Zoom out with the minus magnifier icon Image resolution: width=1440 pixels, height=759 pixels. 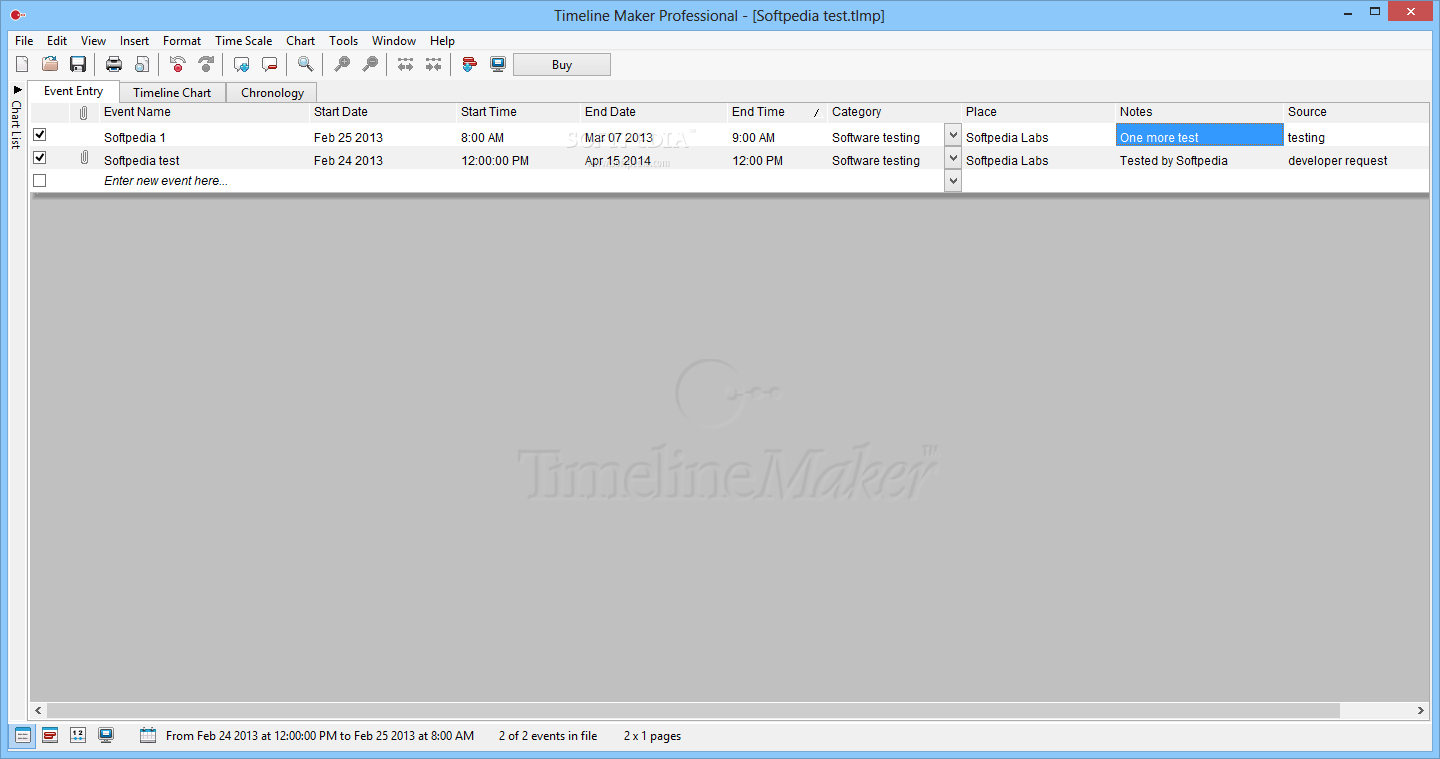pyautogui.click(x=370, y=64)
